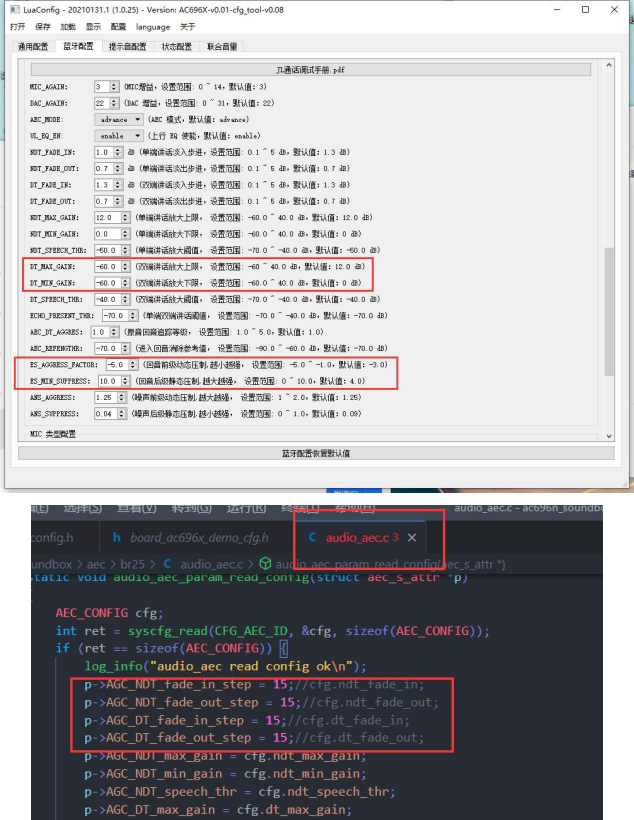This screenshot has width=634, height=820.
Task: Click the h file icon on board_ac696x_demo_cfg.h tab
Action: point(117,538)
